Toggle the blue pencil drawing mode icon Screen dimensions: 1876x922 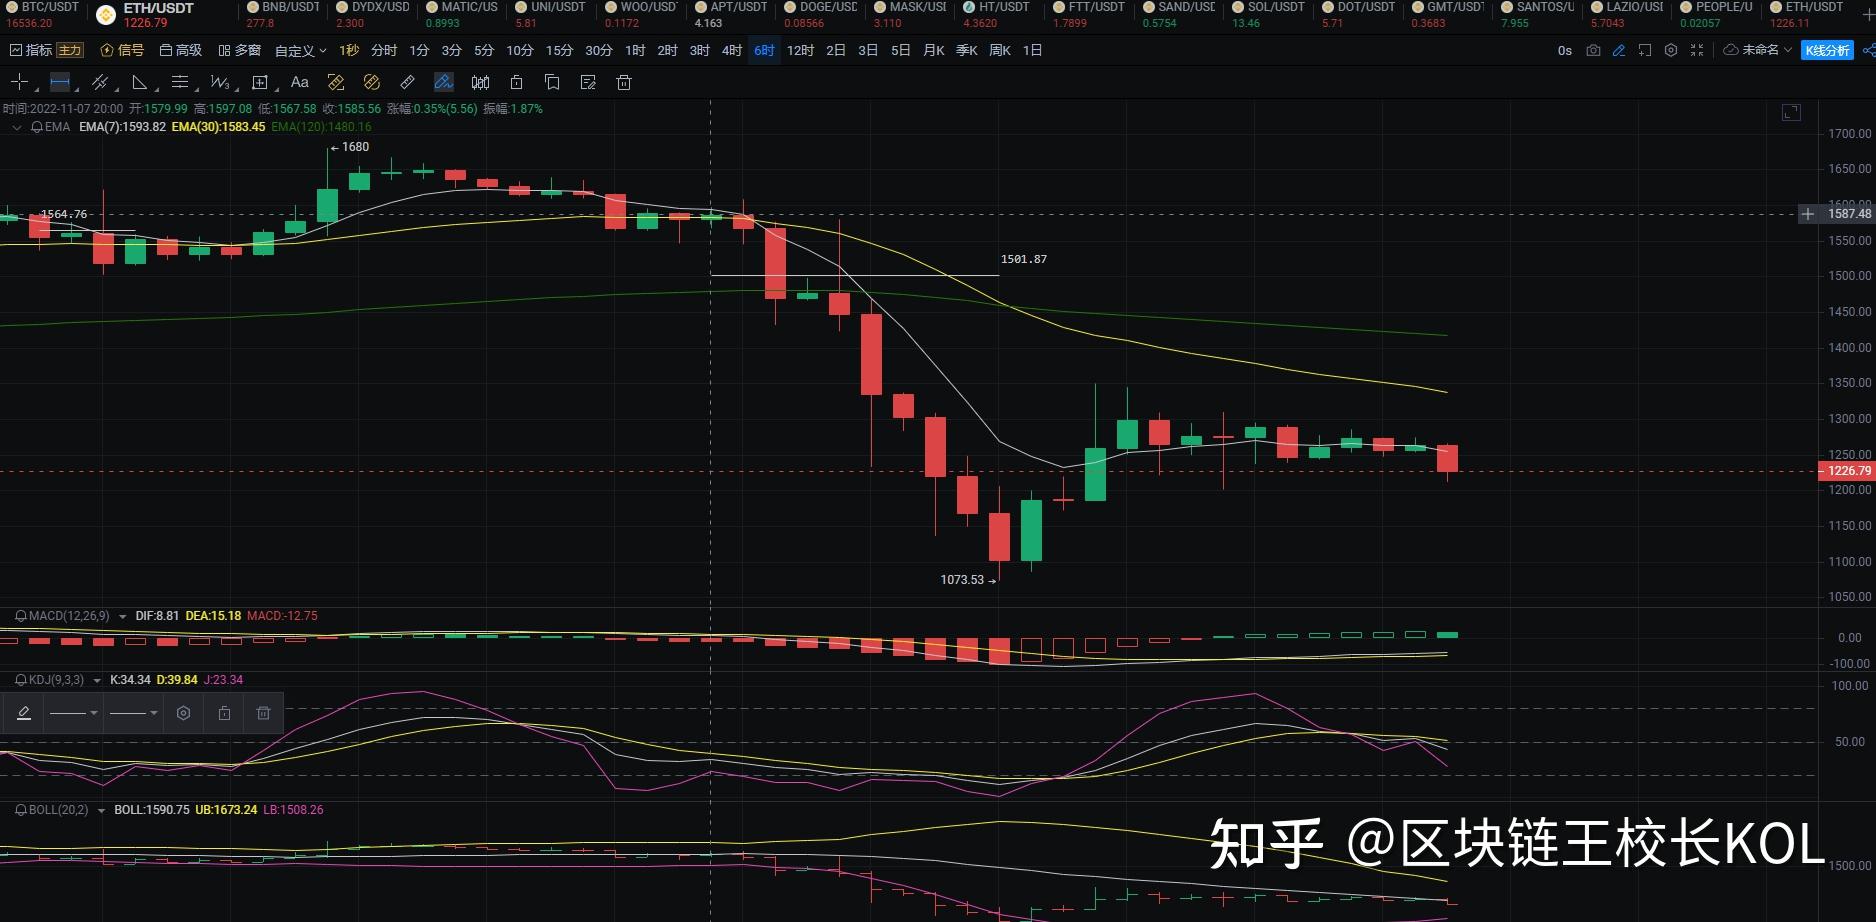(x=1619, y=50)
